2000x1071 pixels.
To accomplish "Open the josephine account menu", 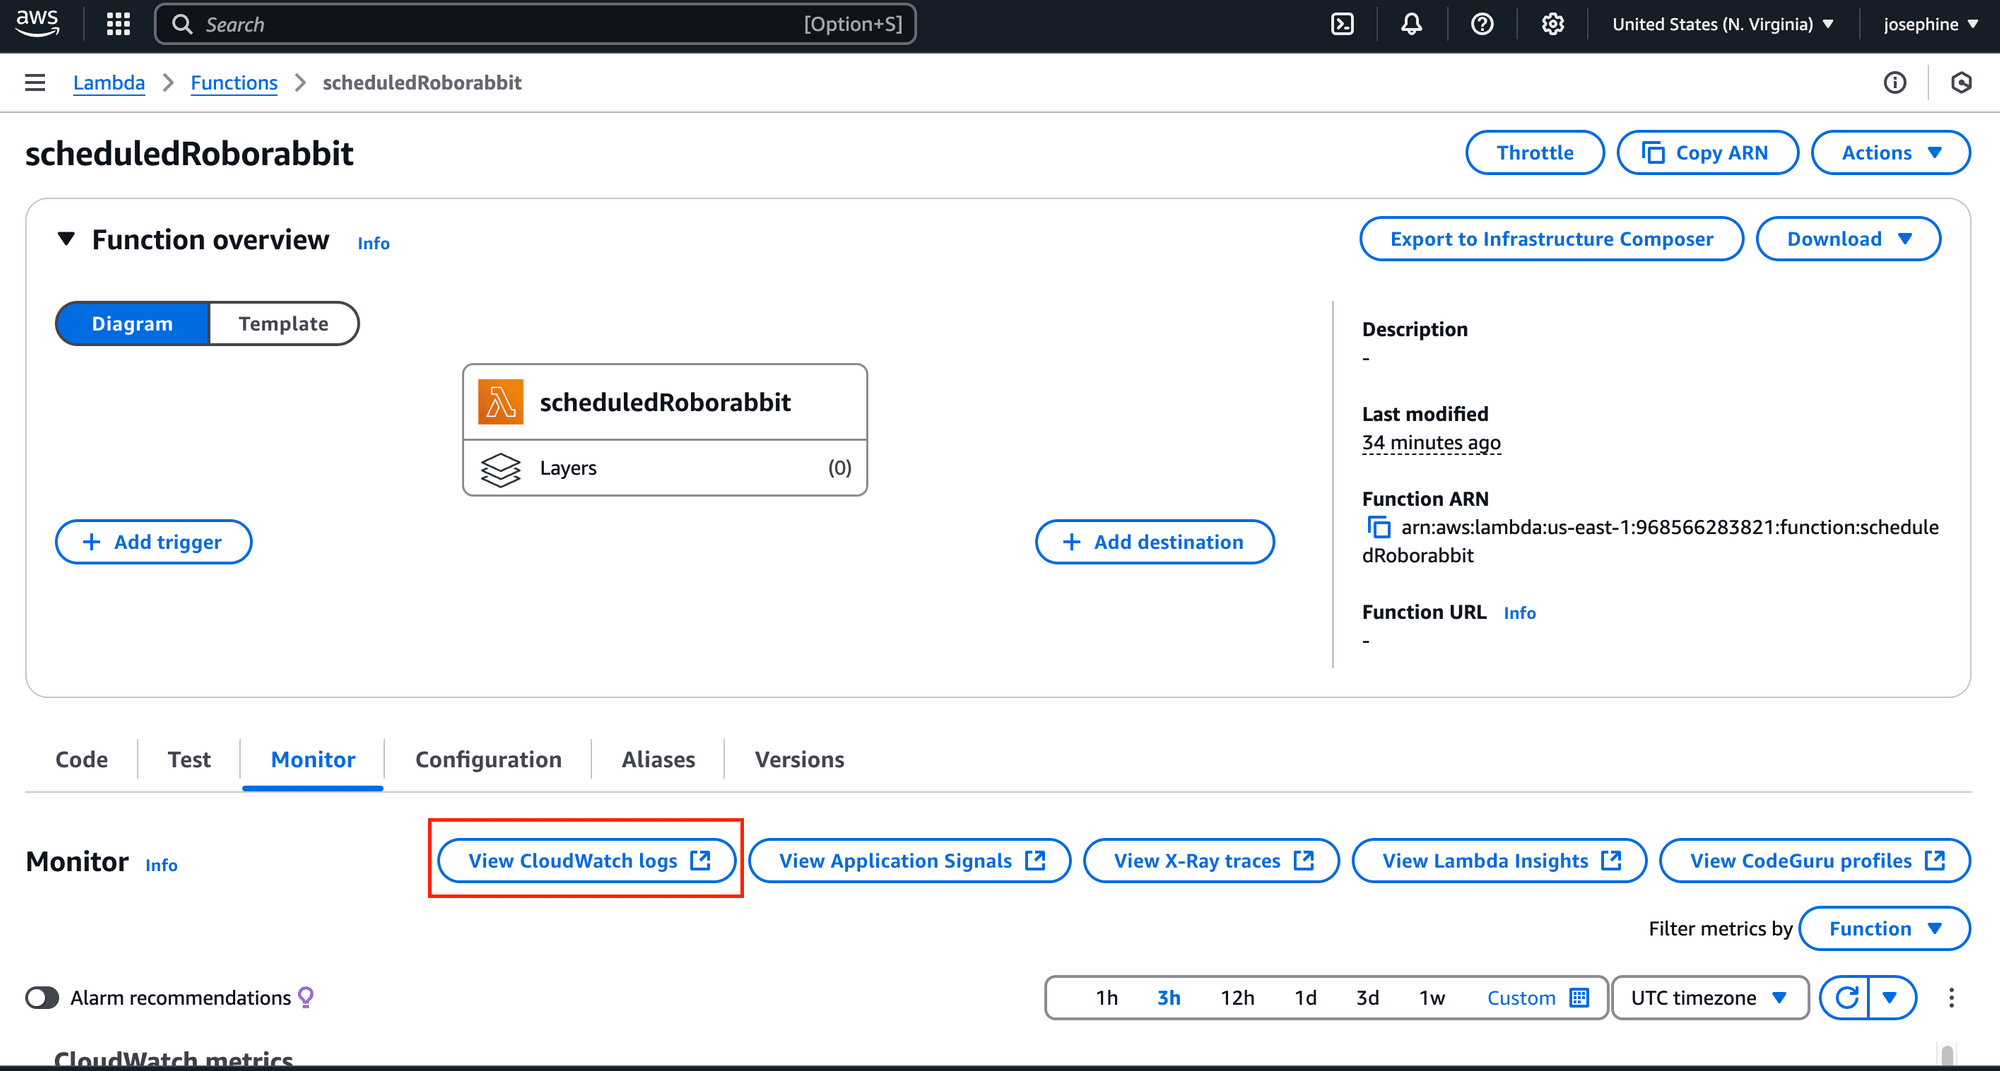I will click(1930, 24).
